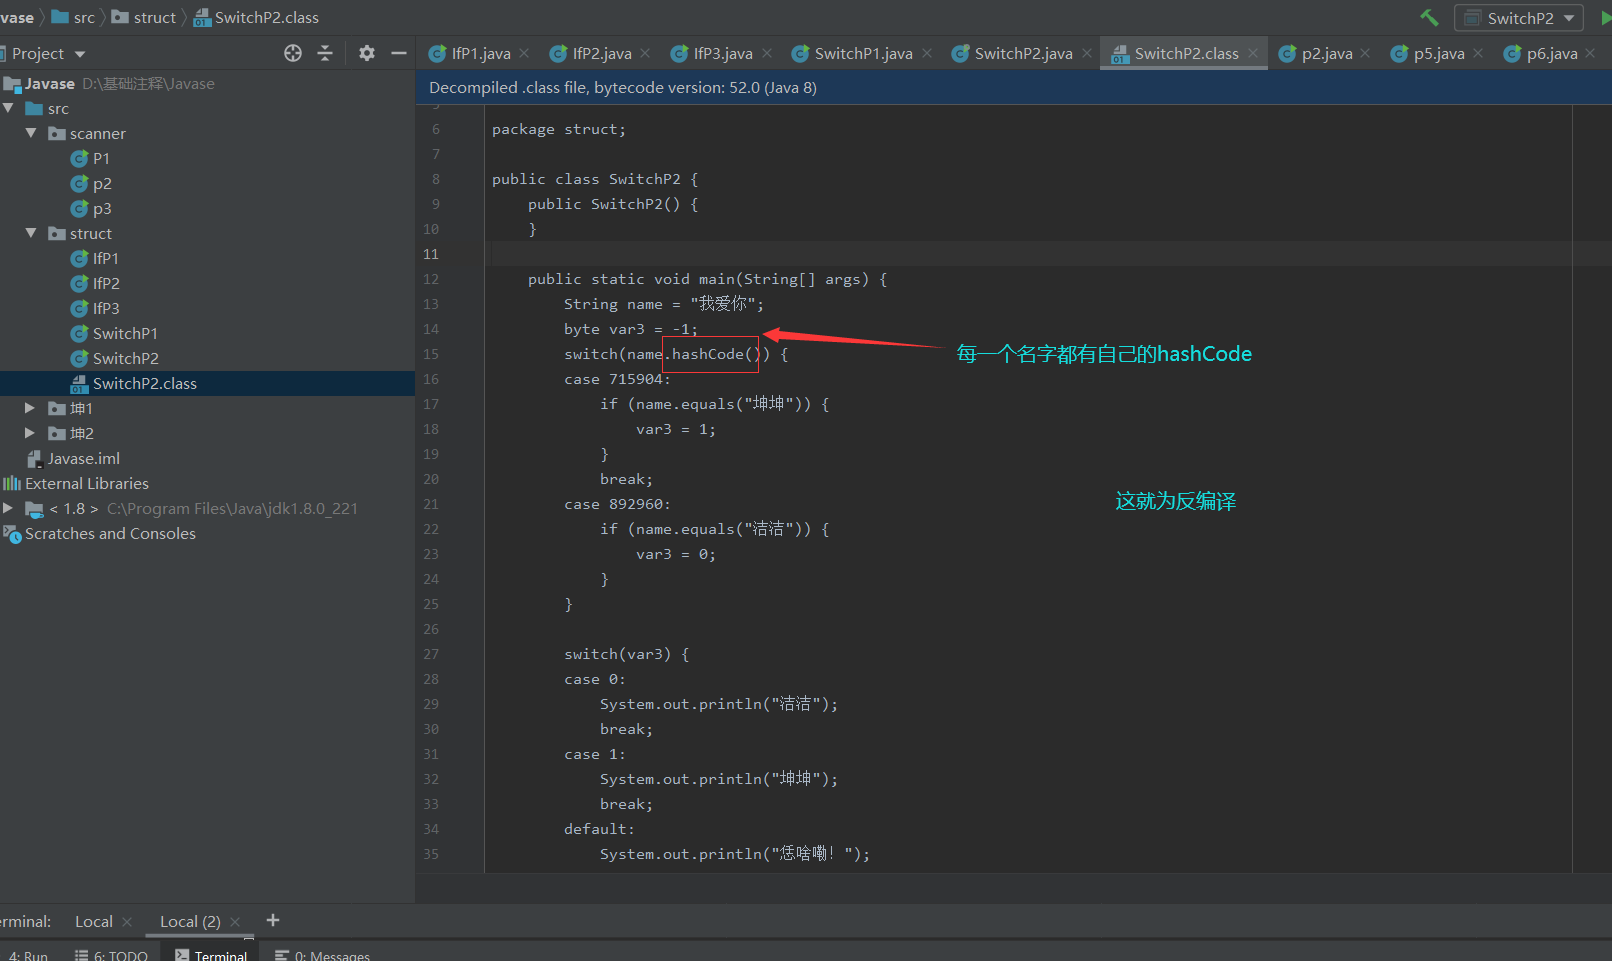This screenshot has height=961, width=1612.
Task: Hide the Project tool window
Action: 399,53
